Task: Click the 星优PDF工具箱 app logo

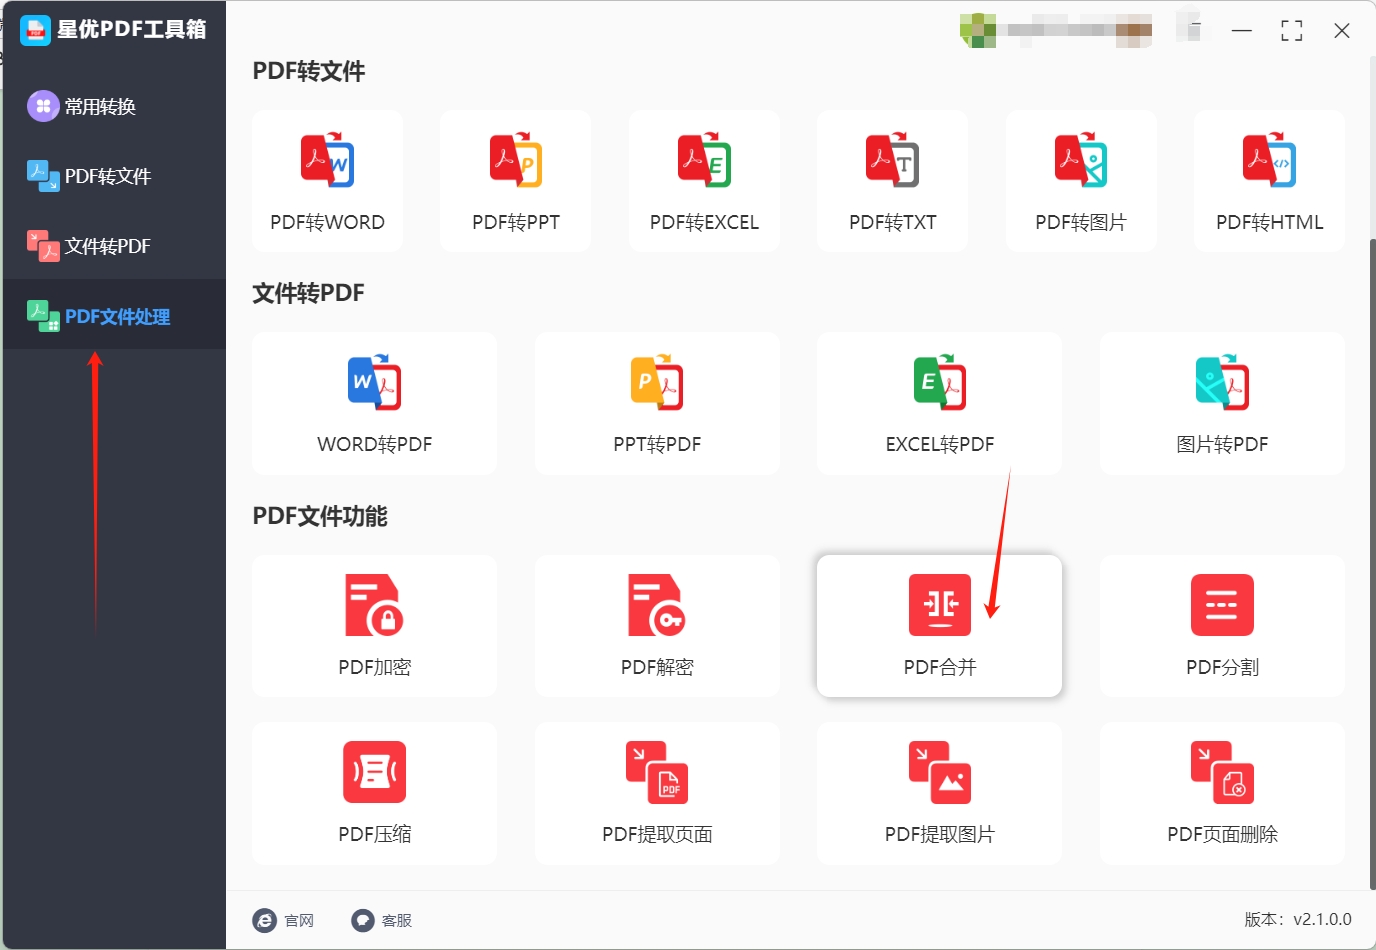Action: coord(35,30)
